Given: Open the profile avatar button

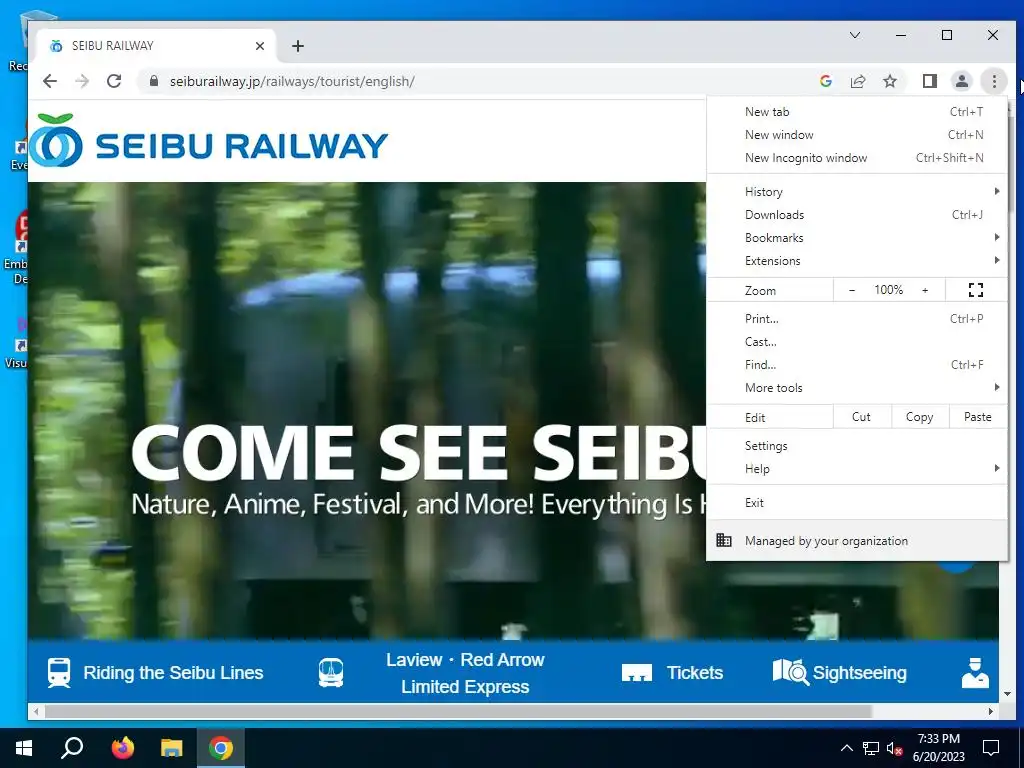Looking at the screenshot, I should pos(961,81).
